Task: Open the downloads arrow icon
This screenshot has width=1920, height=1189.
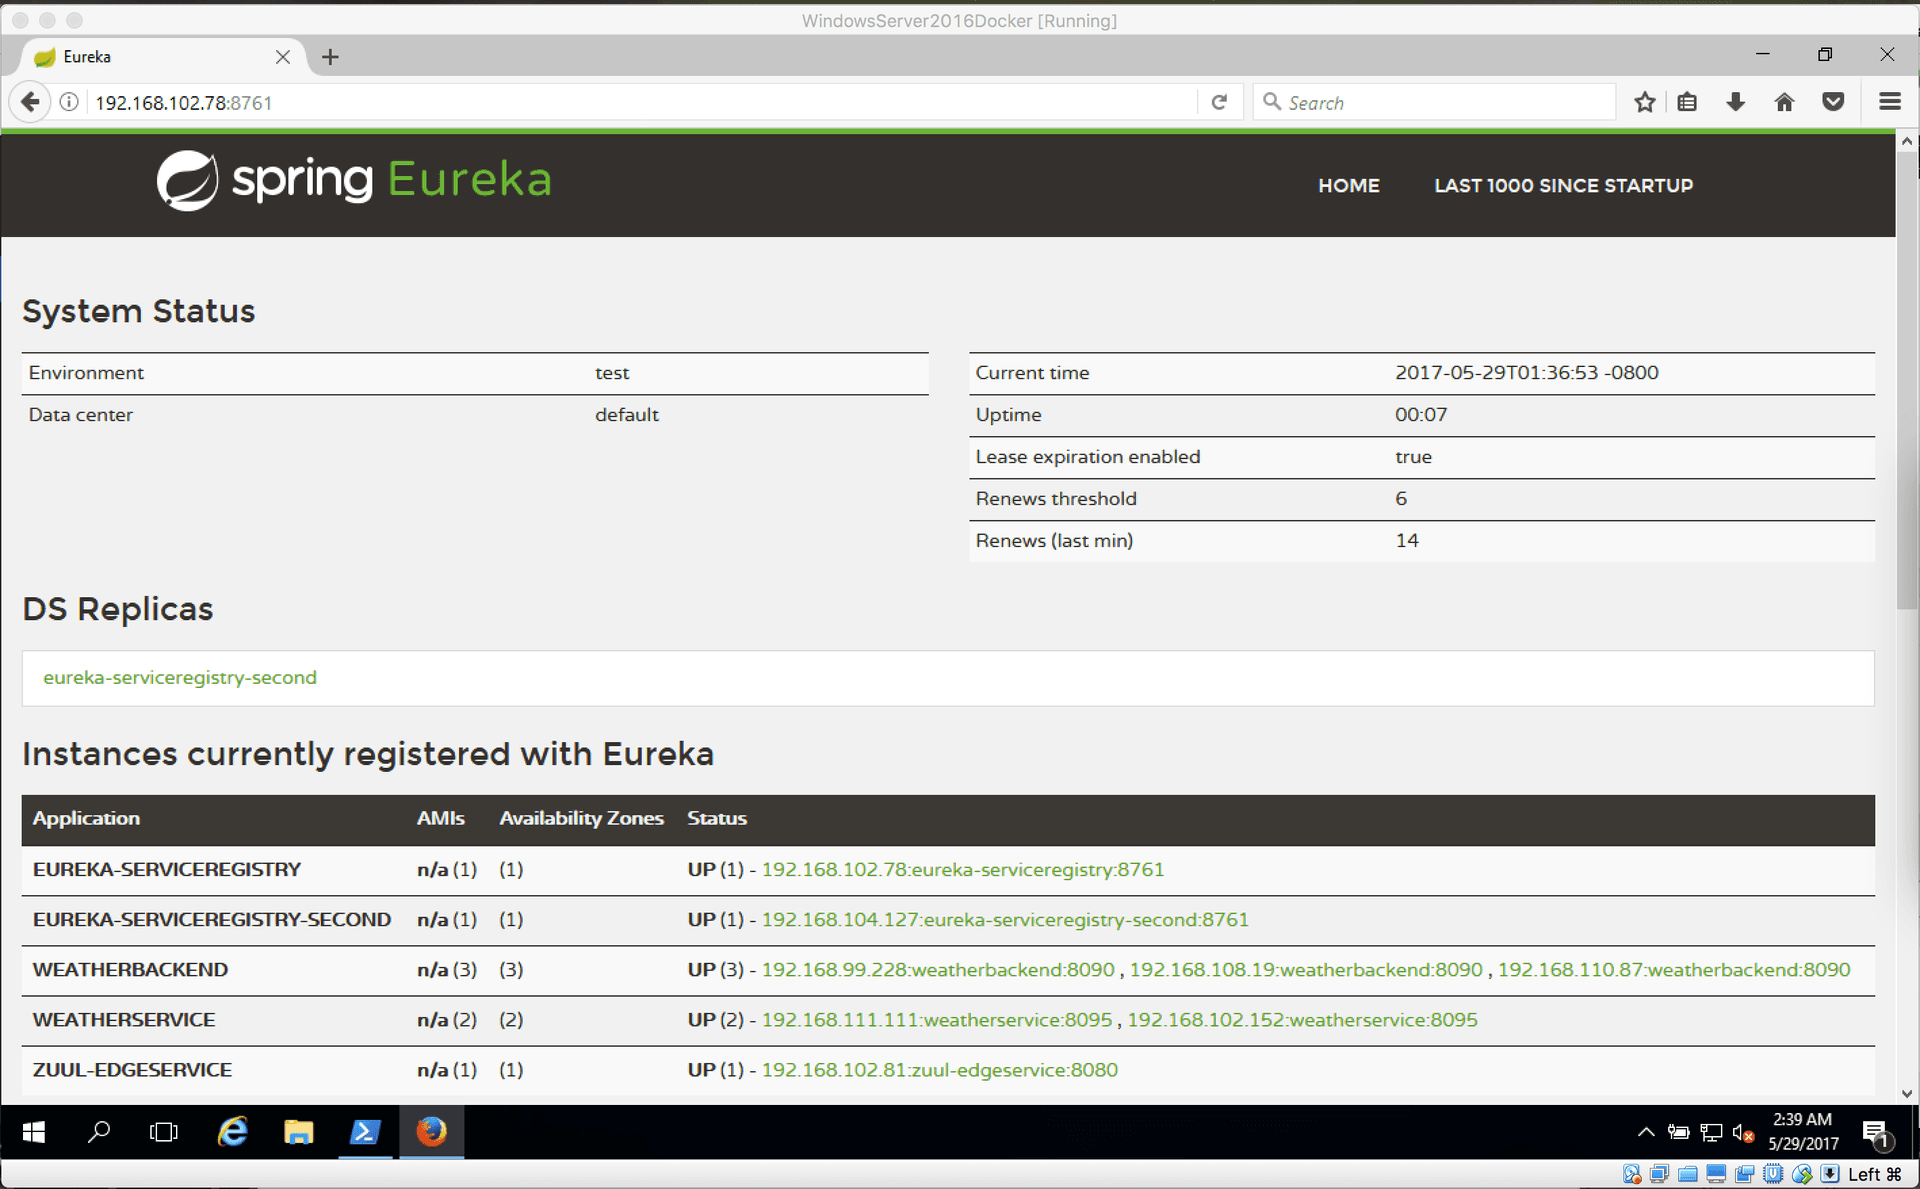Action: [x=1735, y=102]
